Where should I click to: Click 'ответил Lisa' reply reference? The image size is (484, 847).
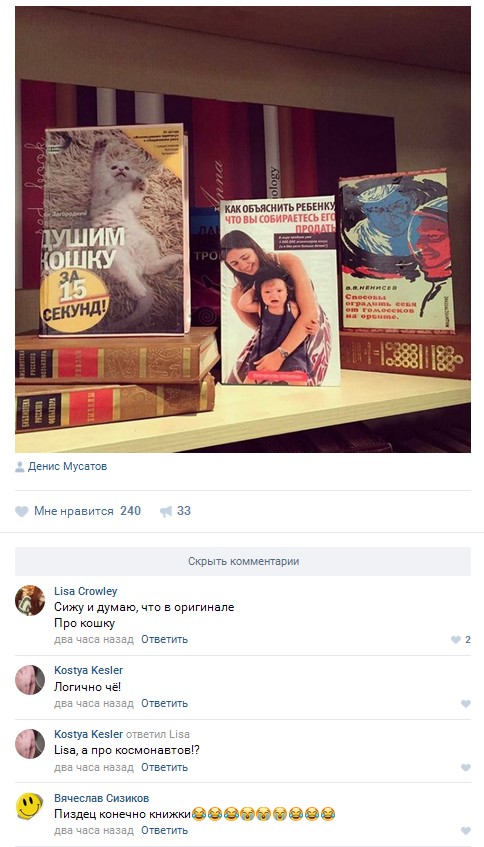(x=158, y=734)
